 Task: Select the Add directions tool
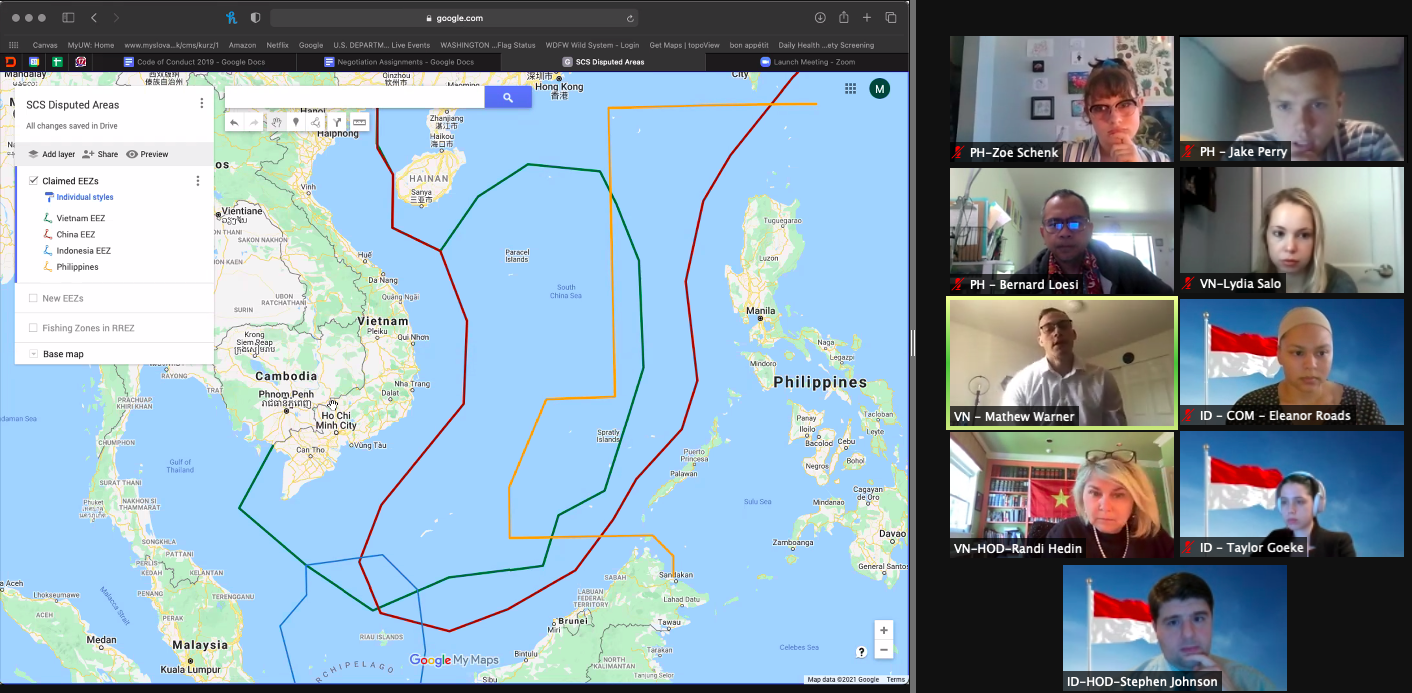pyautogui.click(x=338, y=122)
